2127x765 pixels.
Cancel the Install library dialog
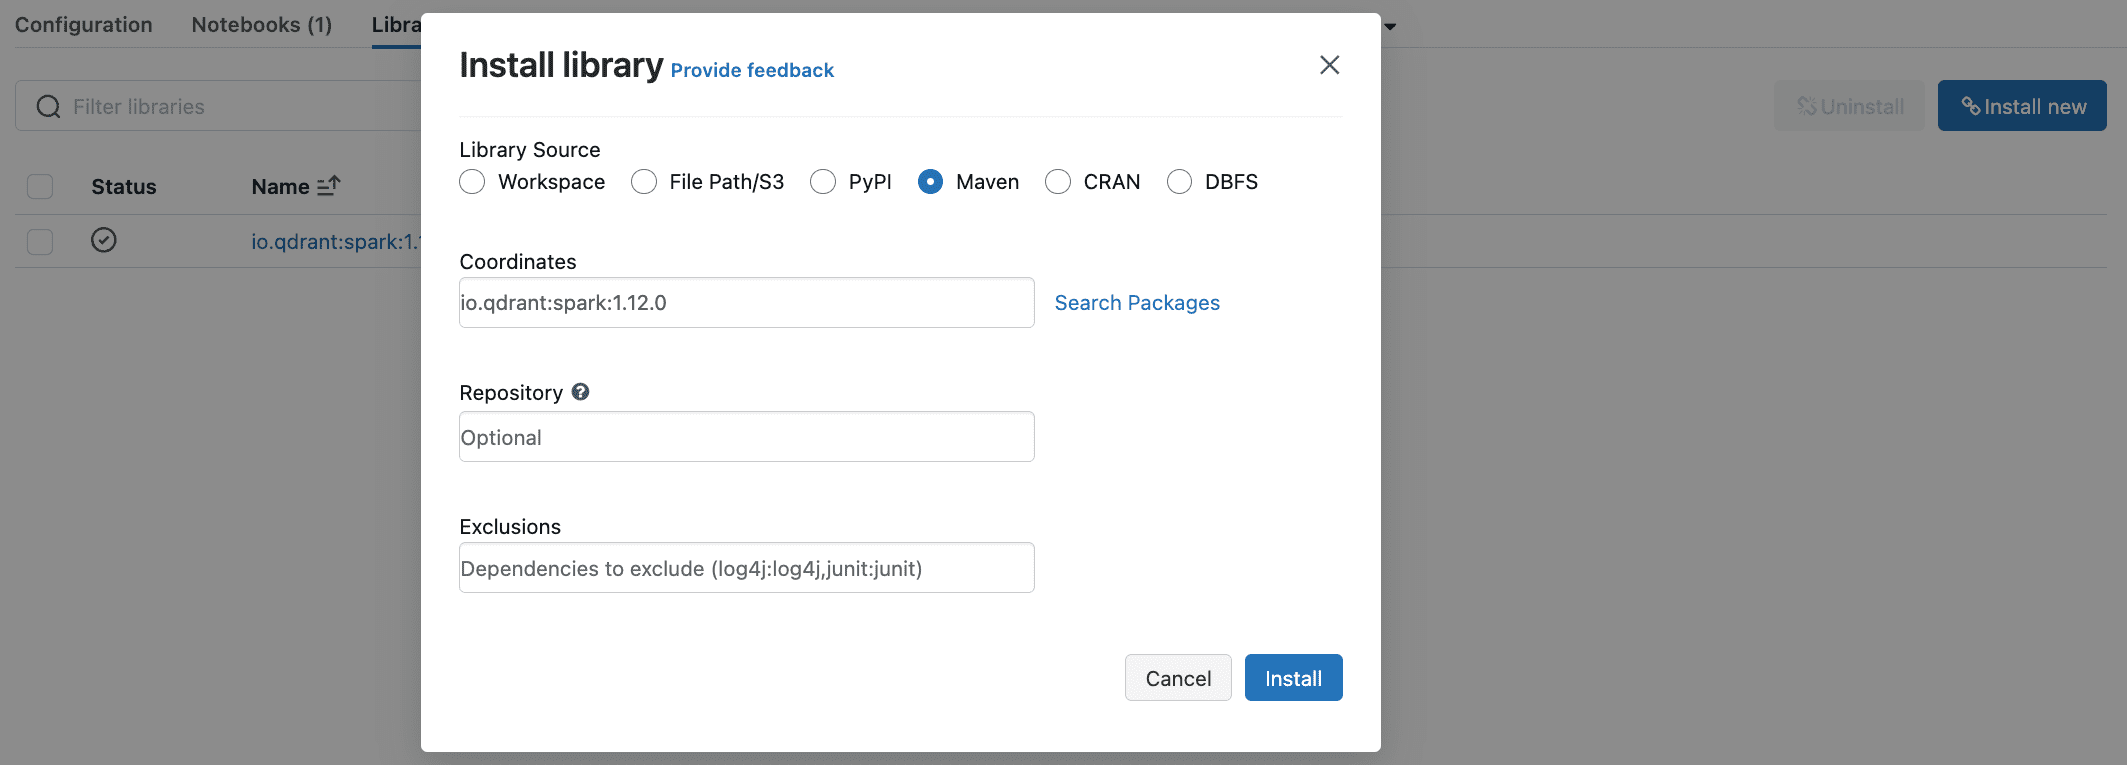tap(1178, 678)
